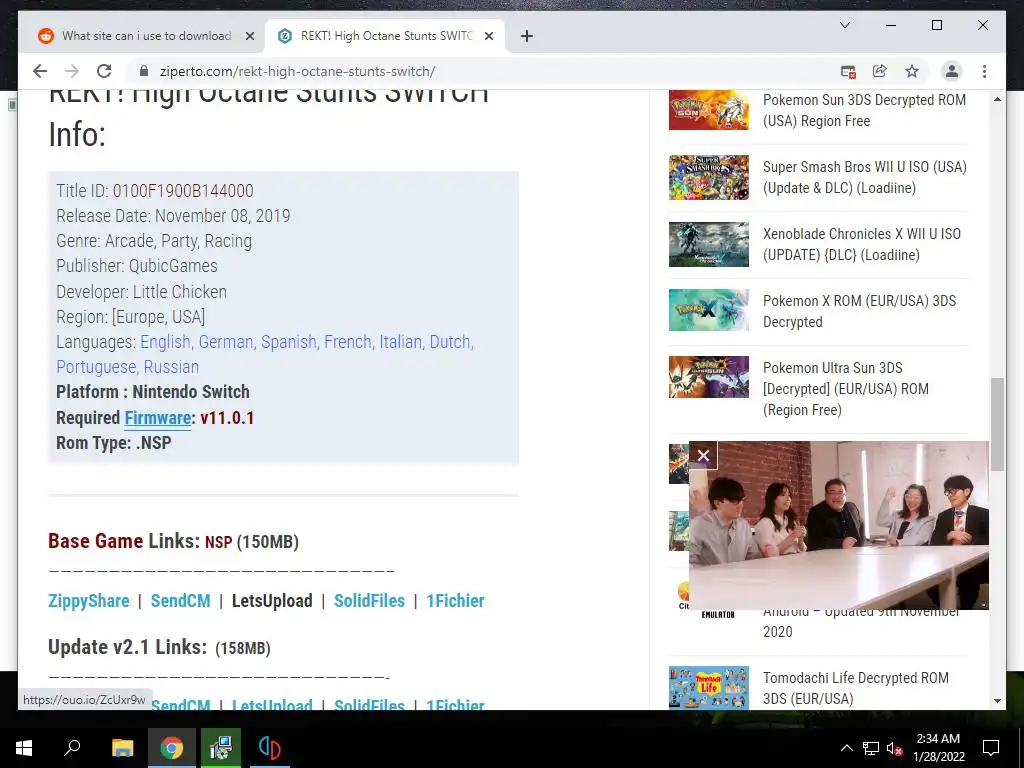The width and height of the screenshot is (1024, 768).
Task: Bookmark this page with the star
Action: tap(912, 71)
